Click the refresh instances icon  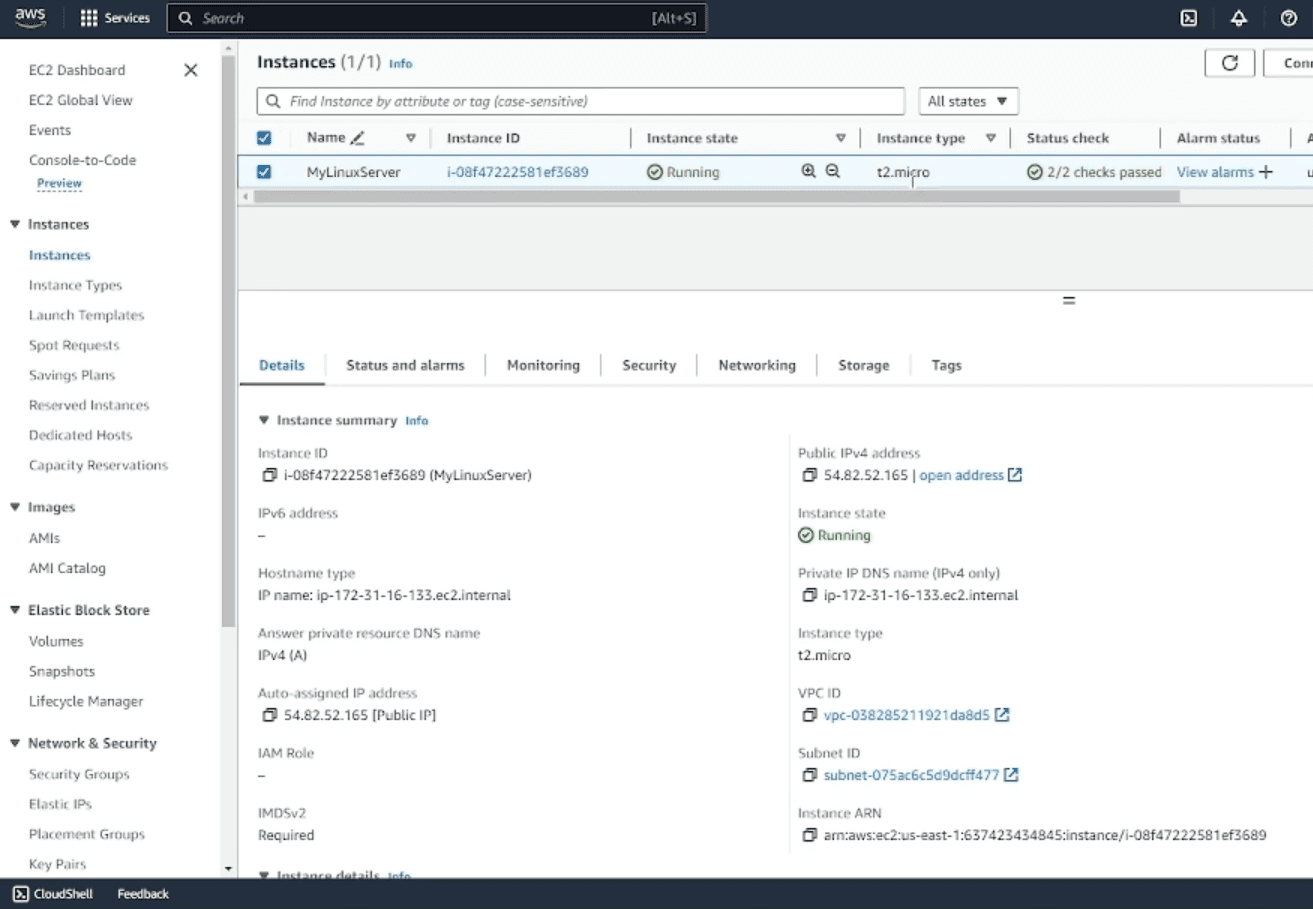(x=1229, y=62)
